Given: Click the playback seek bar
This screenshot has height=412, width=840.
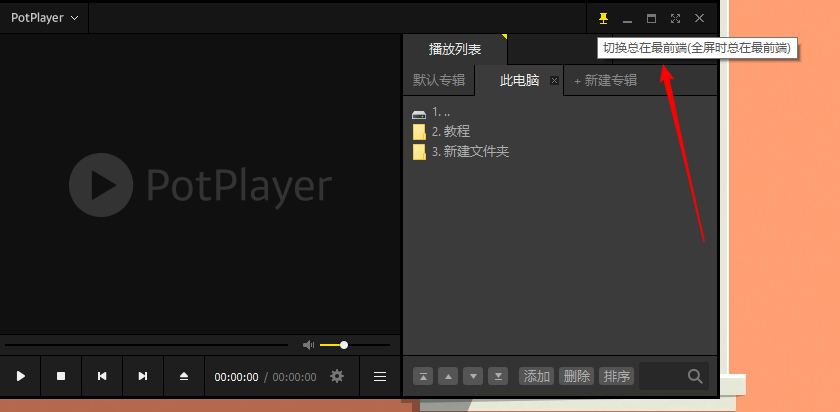Looking at the screenshot, I should pyautogui.click(x=146, y=345).
